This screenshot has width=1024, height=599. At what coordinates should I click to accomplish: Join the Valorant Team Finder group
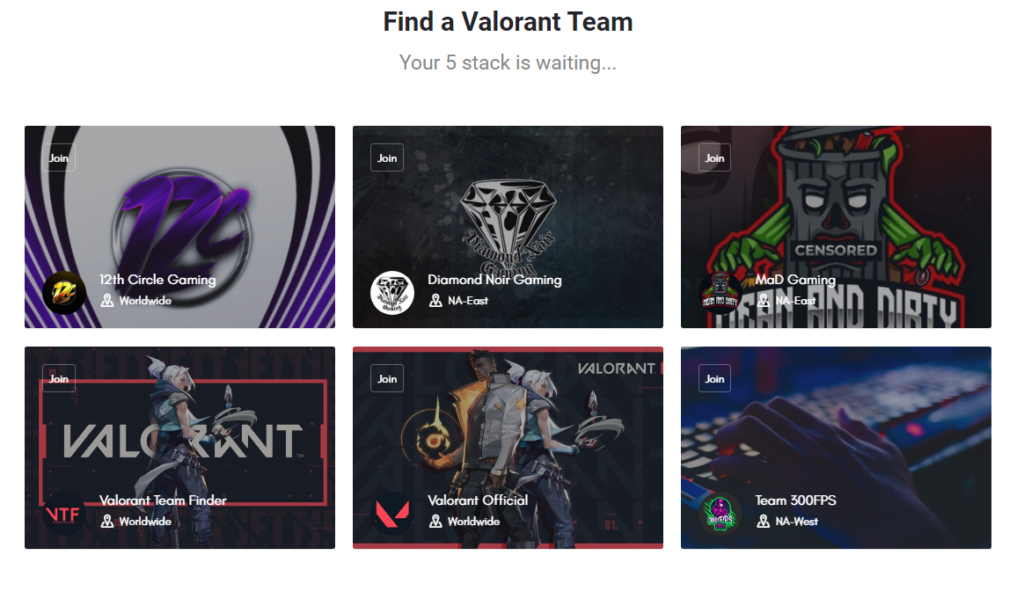(59, 379)
